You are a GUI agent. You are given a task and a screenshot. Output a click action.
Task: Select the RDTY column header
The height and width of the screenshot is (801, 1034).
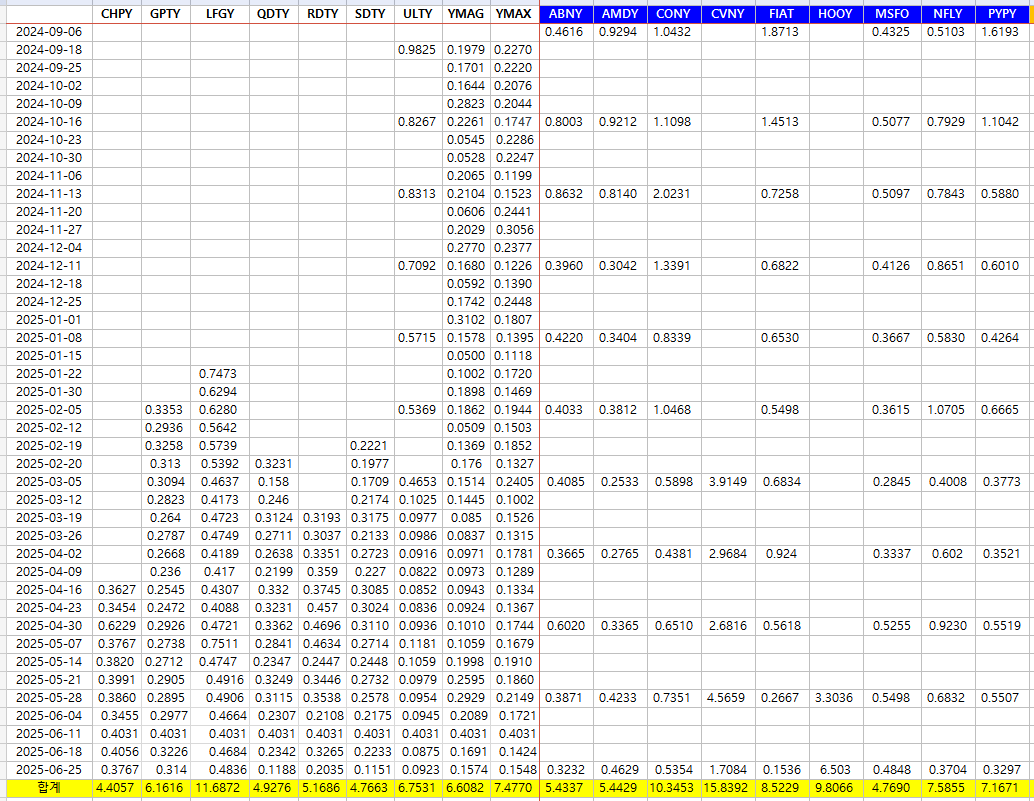pyautogui.click(x=322, y=14)
